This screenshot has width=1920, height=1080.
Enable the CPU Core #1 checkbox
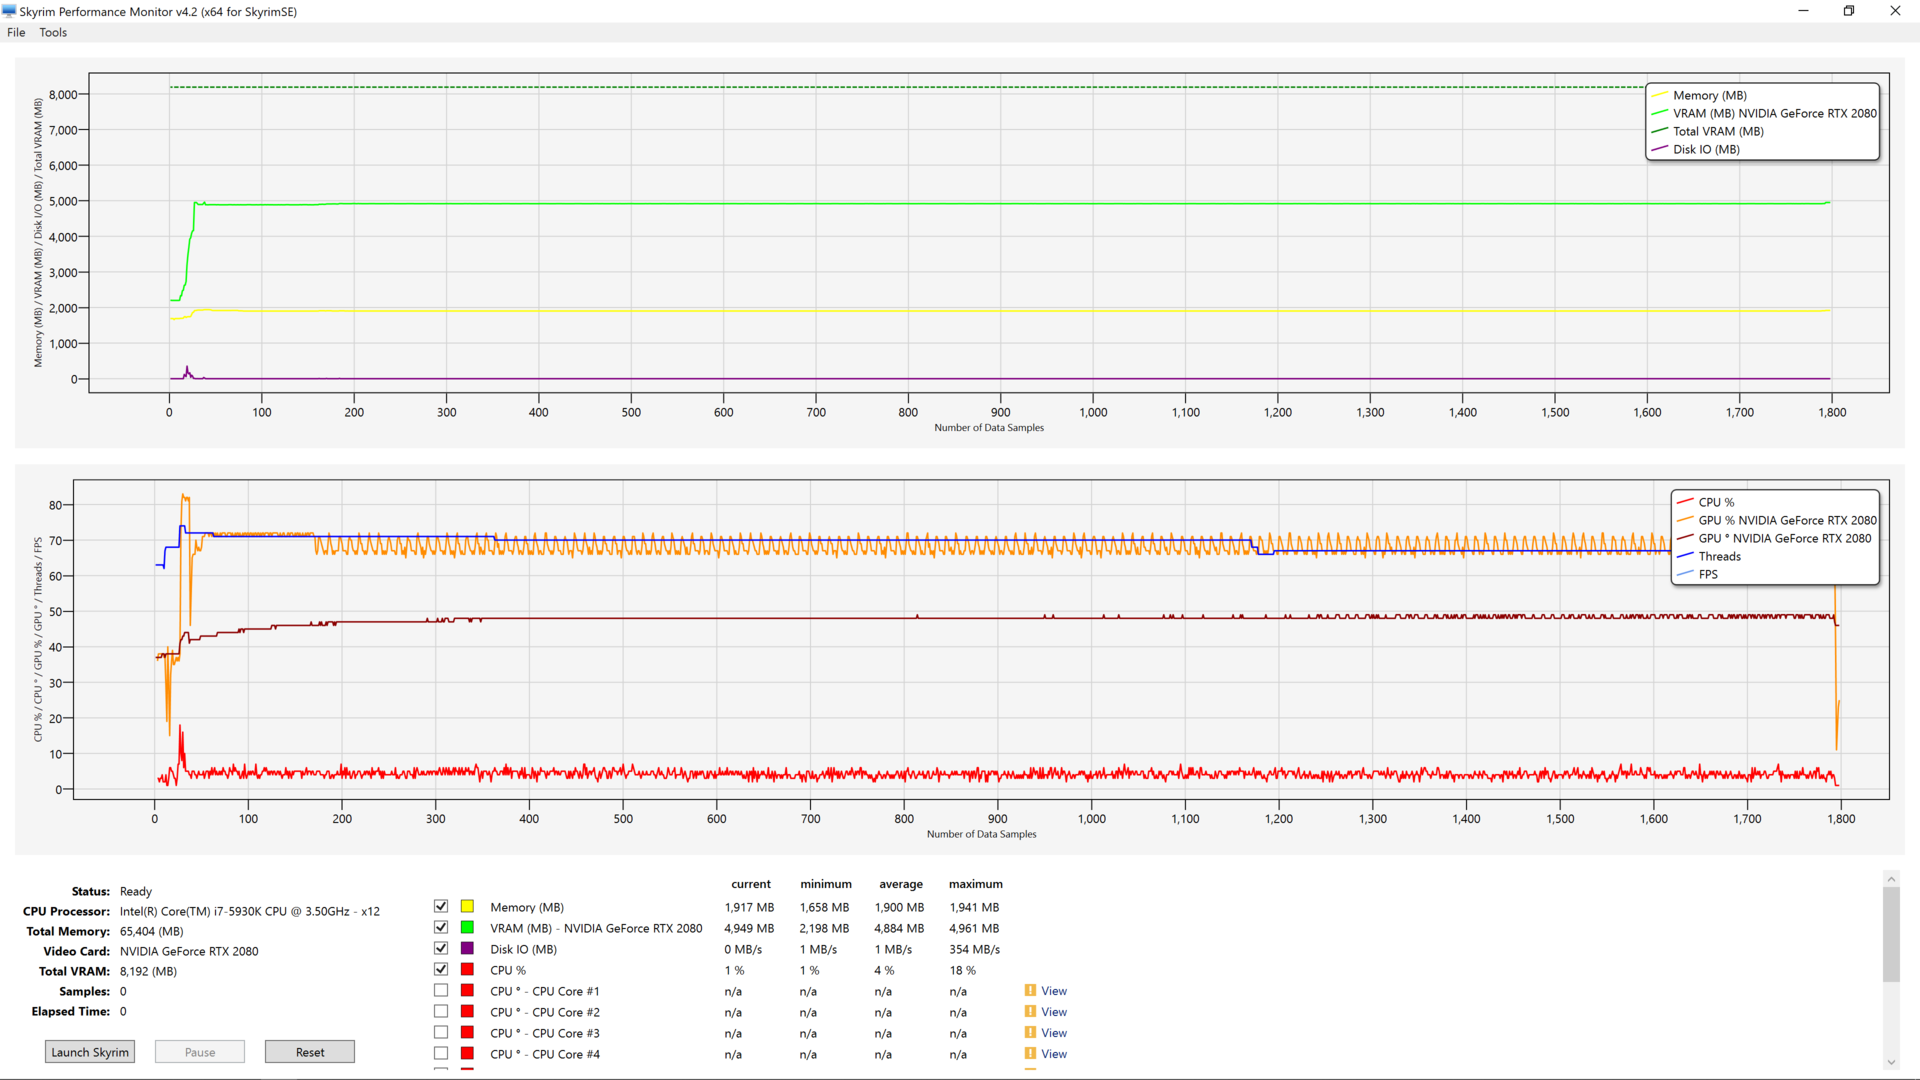click(441, 990)
